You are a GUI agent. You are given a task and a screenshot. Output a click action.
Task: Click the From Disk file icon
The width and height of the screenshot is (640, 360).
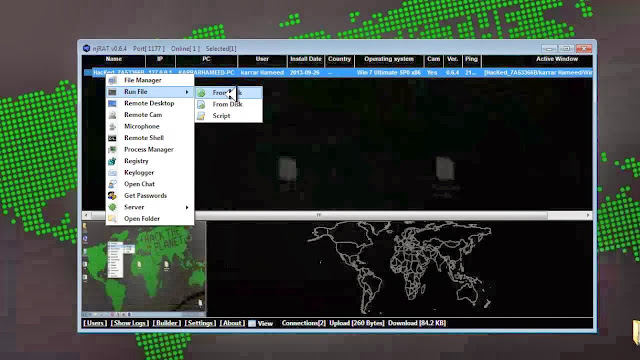(x=201, y=104)
